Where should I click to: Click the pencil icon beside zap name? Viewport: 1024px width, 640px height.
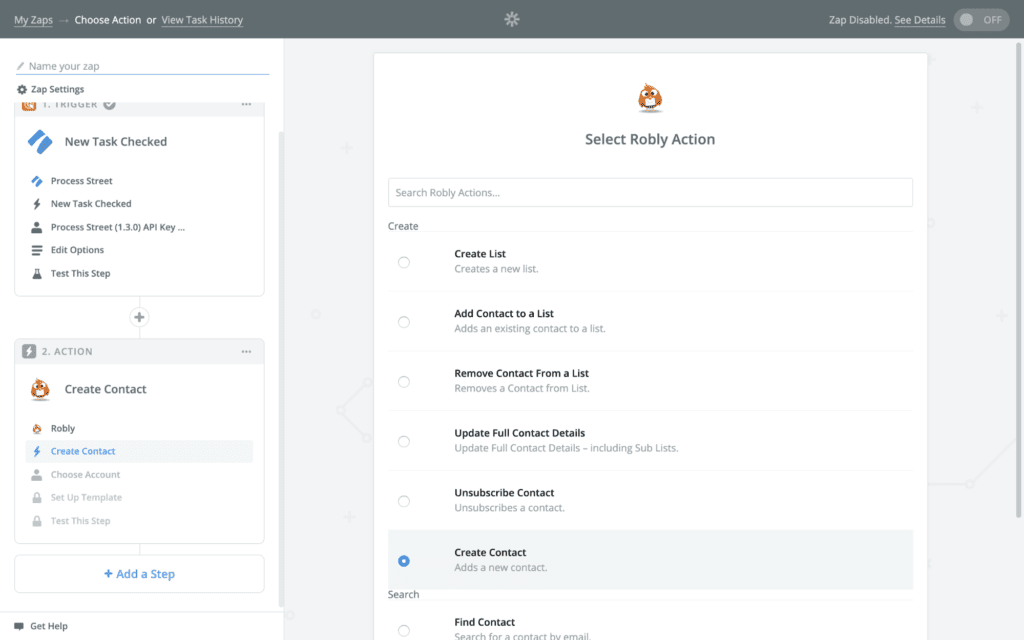pos(20,66)
